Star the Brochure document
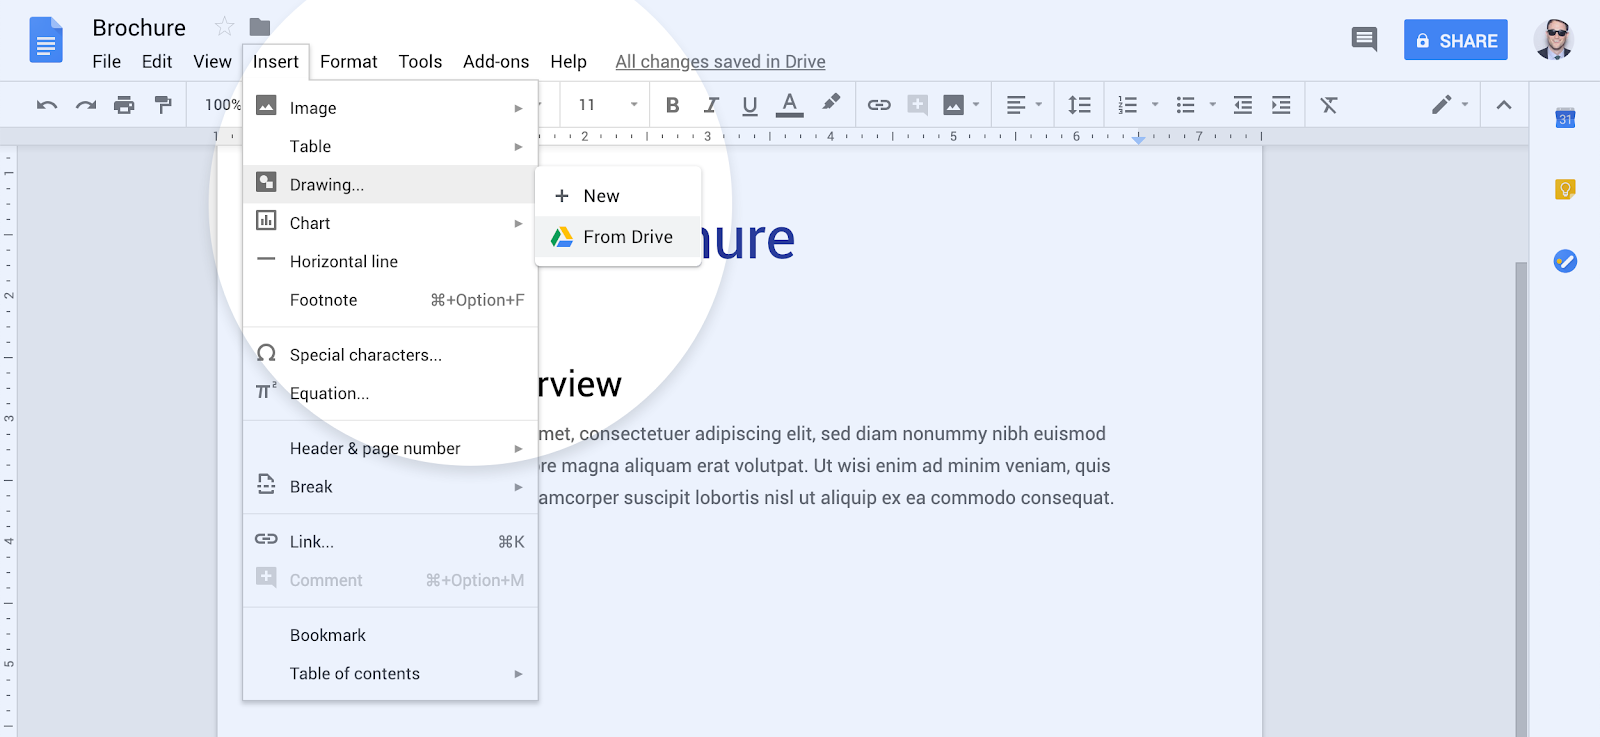 point(225,27)
